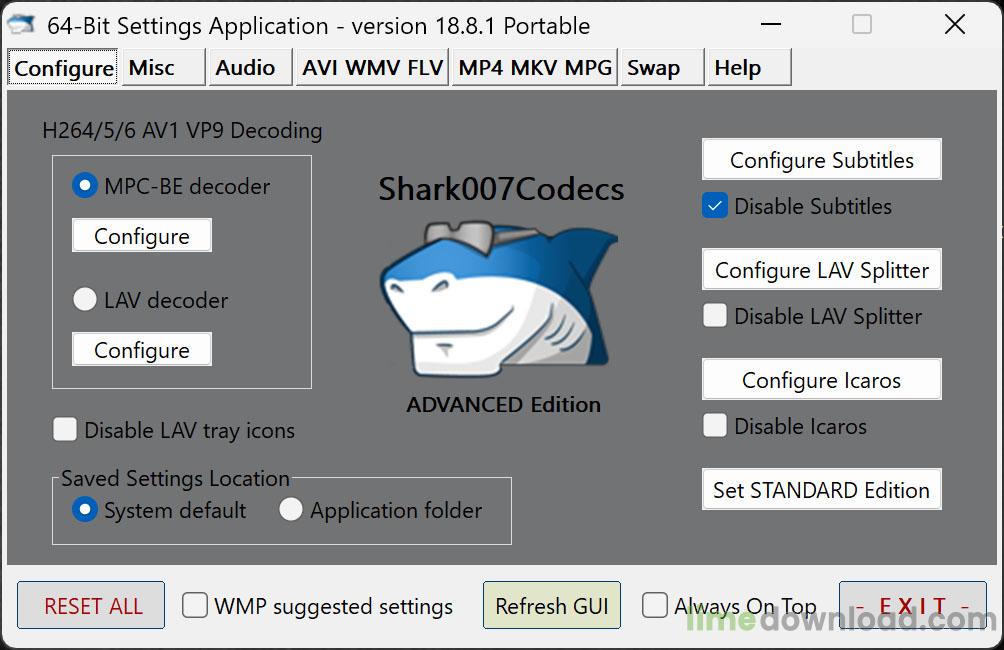Screen dimensions: 1004x650
Task: Select the MPC-BE decoder option
Action: pos(85,186)
